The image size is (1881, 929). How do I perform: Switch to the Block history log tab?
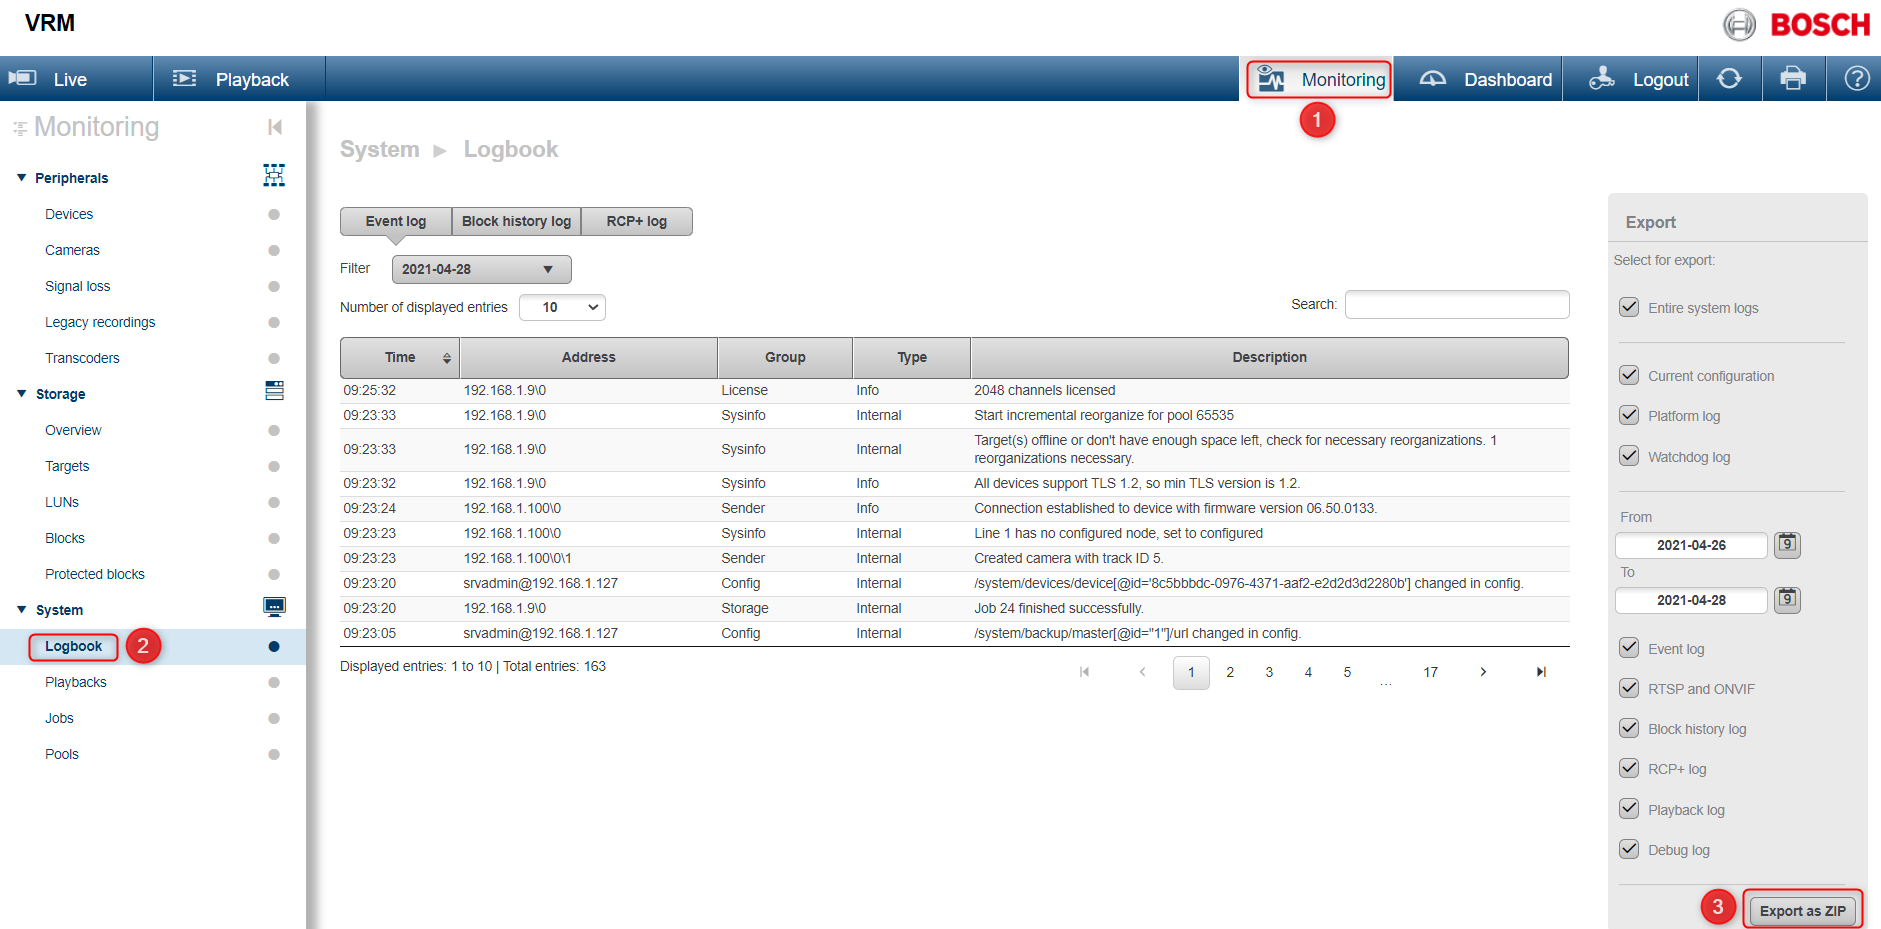[516, 221]
